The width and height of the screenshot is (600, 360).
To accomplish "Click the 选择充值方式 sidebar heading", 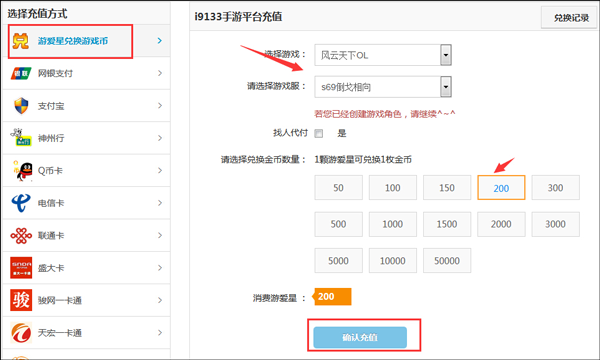I will coord(37,14).
